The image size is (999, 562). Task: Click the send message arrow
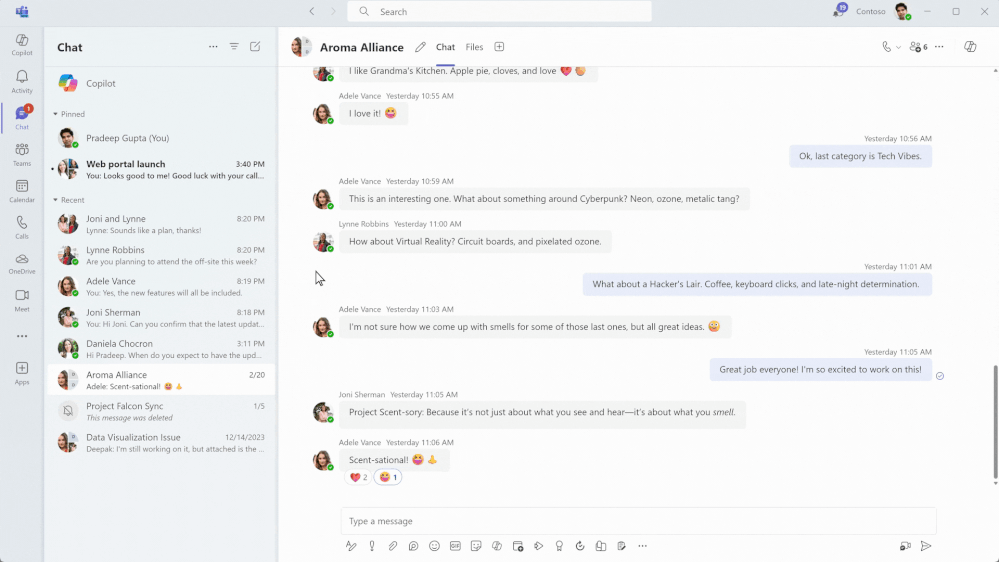click(x=926, y=546)
